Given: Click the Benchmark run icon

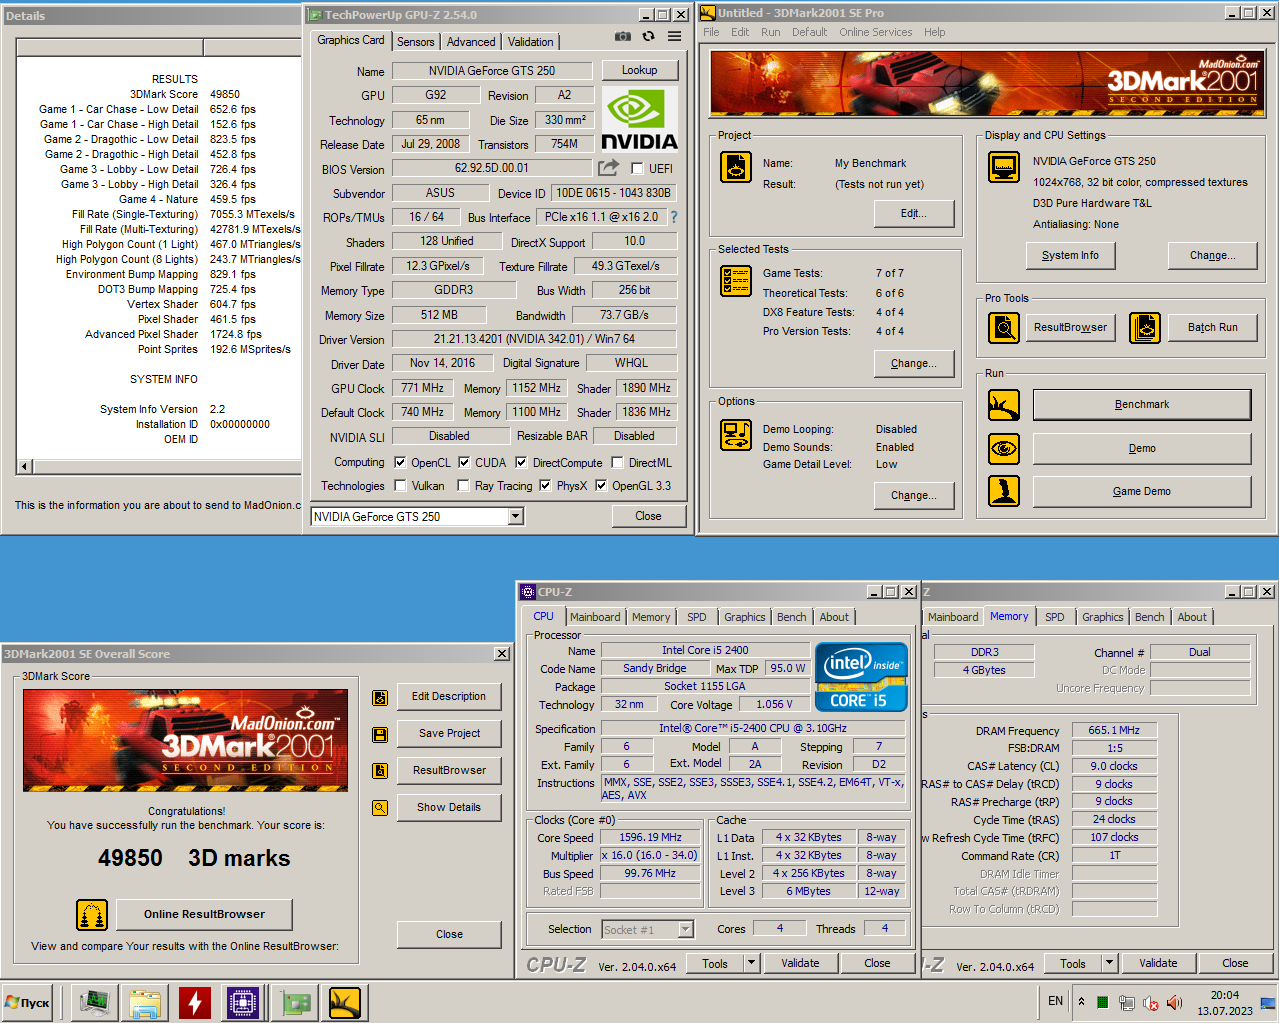Looking at the screenshot, I should pos(1004,405).
